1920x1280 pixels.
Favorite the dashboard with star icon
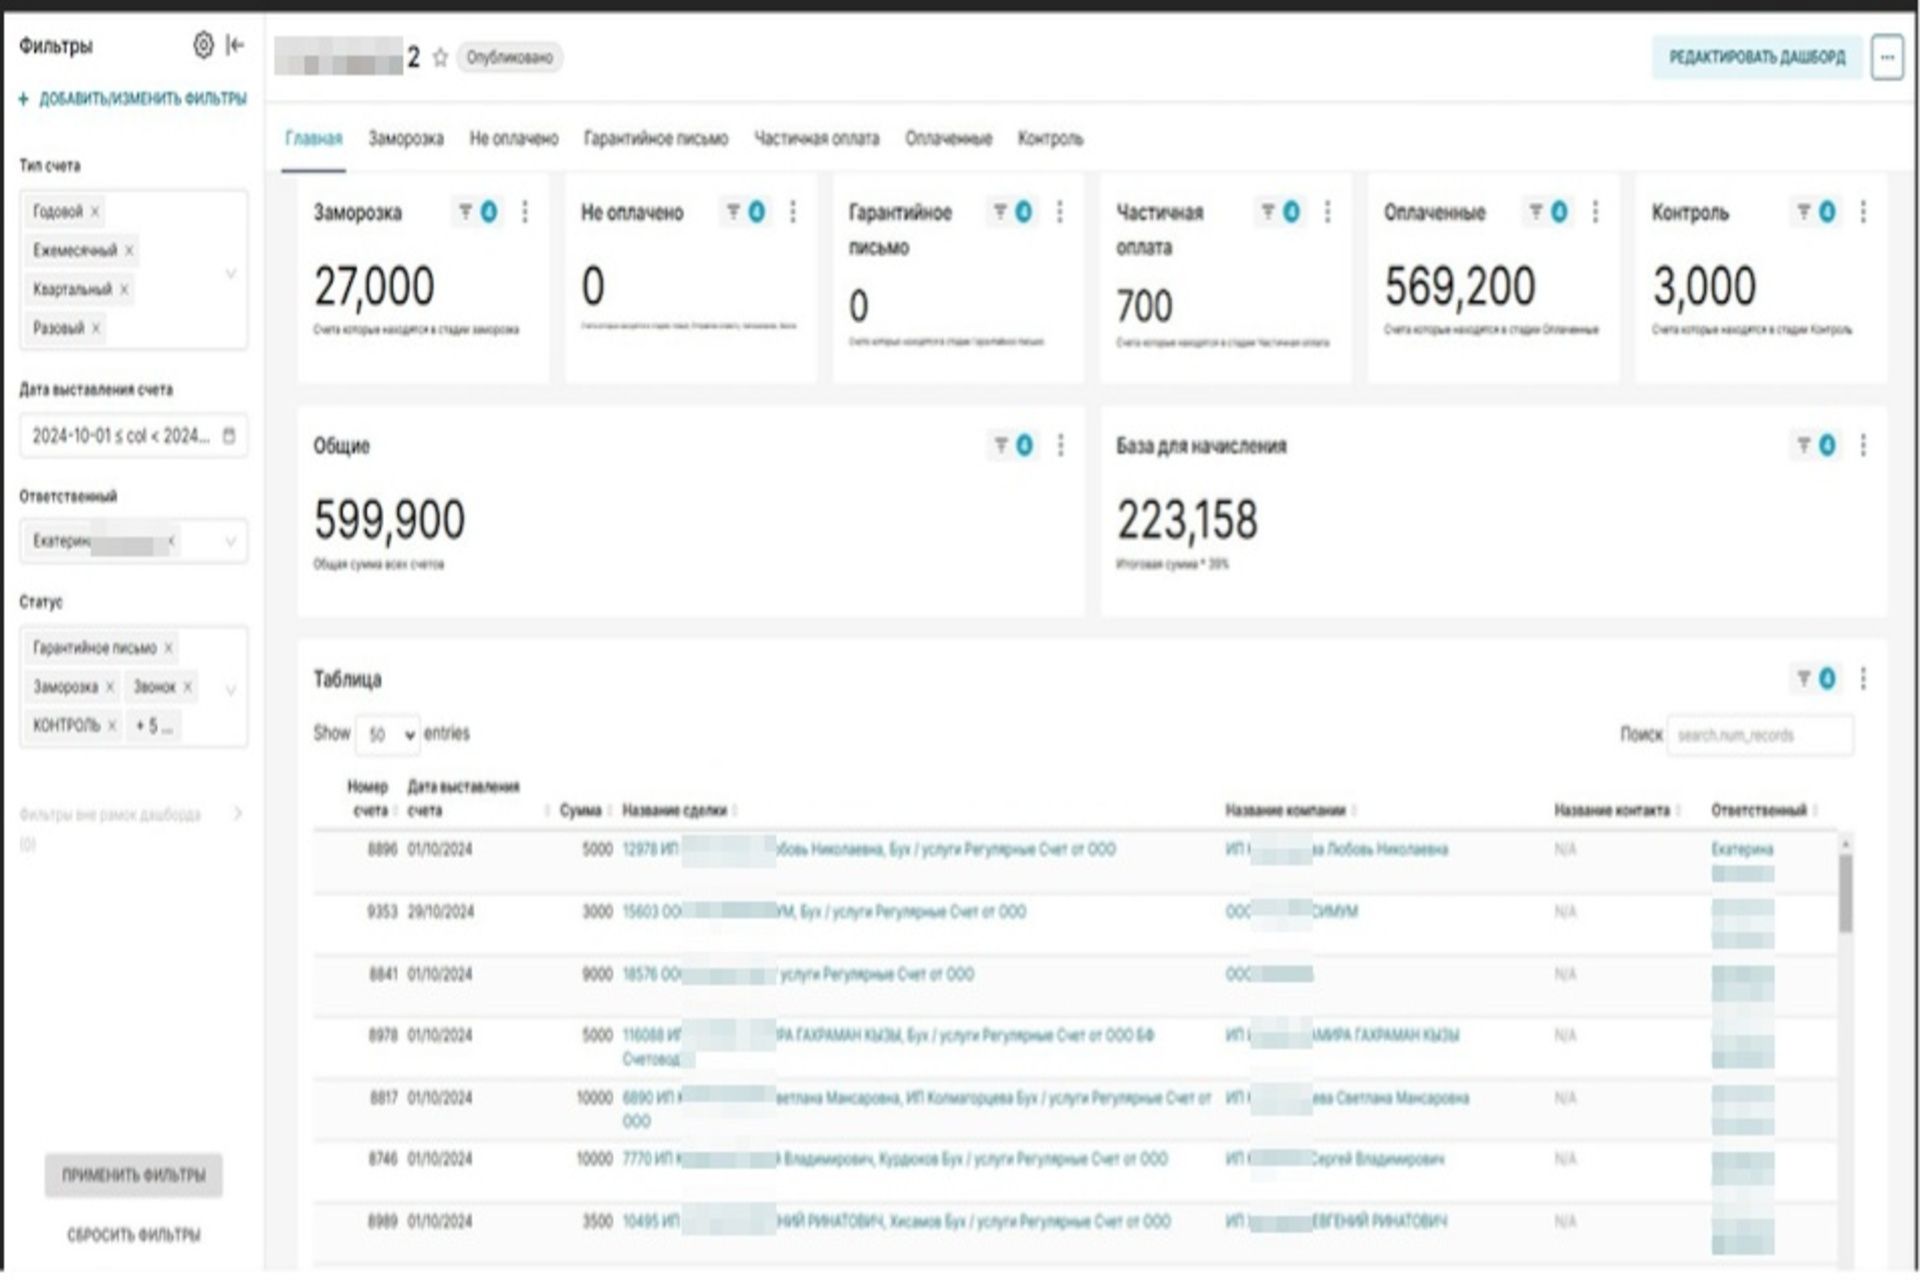click(440, 58)
